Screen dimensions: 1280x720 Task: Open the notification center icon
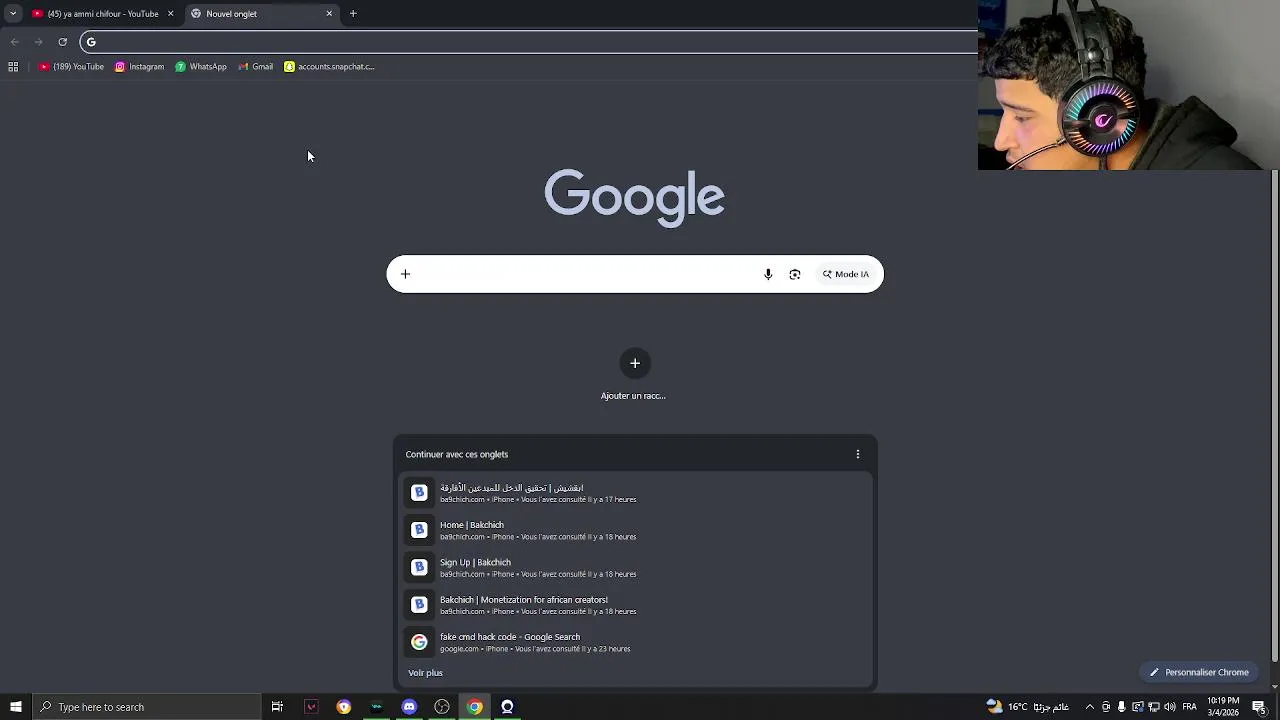coord(1259,707)
